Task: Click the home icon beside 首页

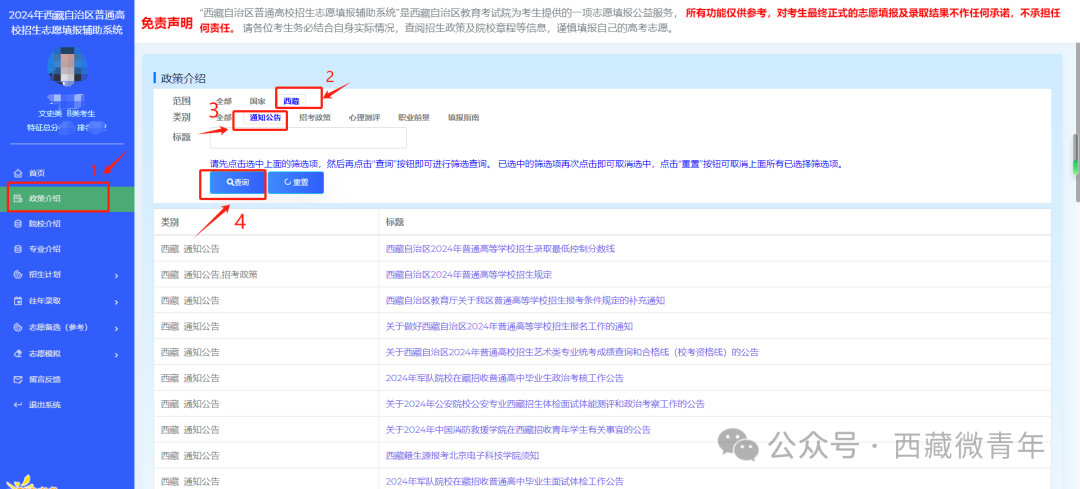Action: coord(19,173)
